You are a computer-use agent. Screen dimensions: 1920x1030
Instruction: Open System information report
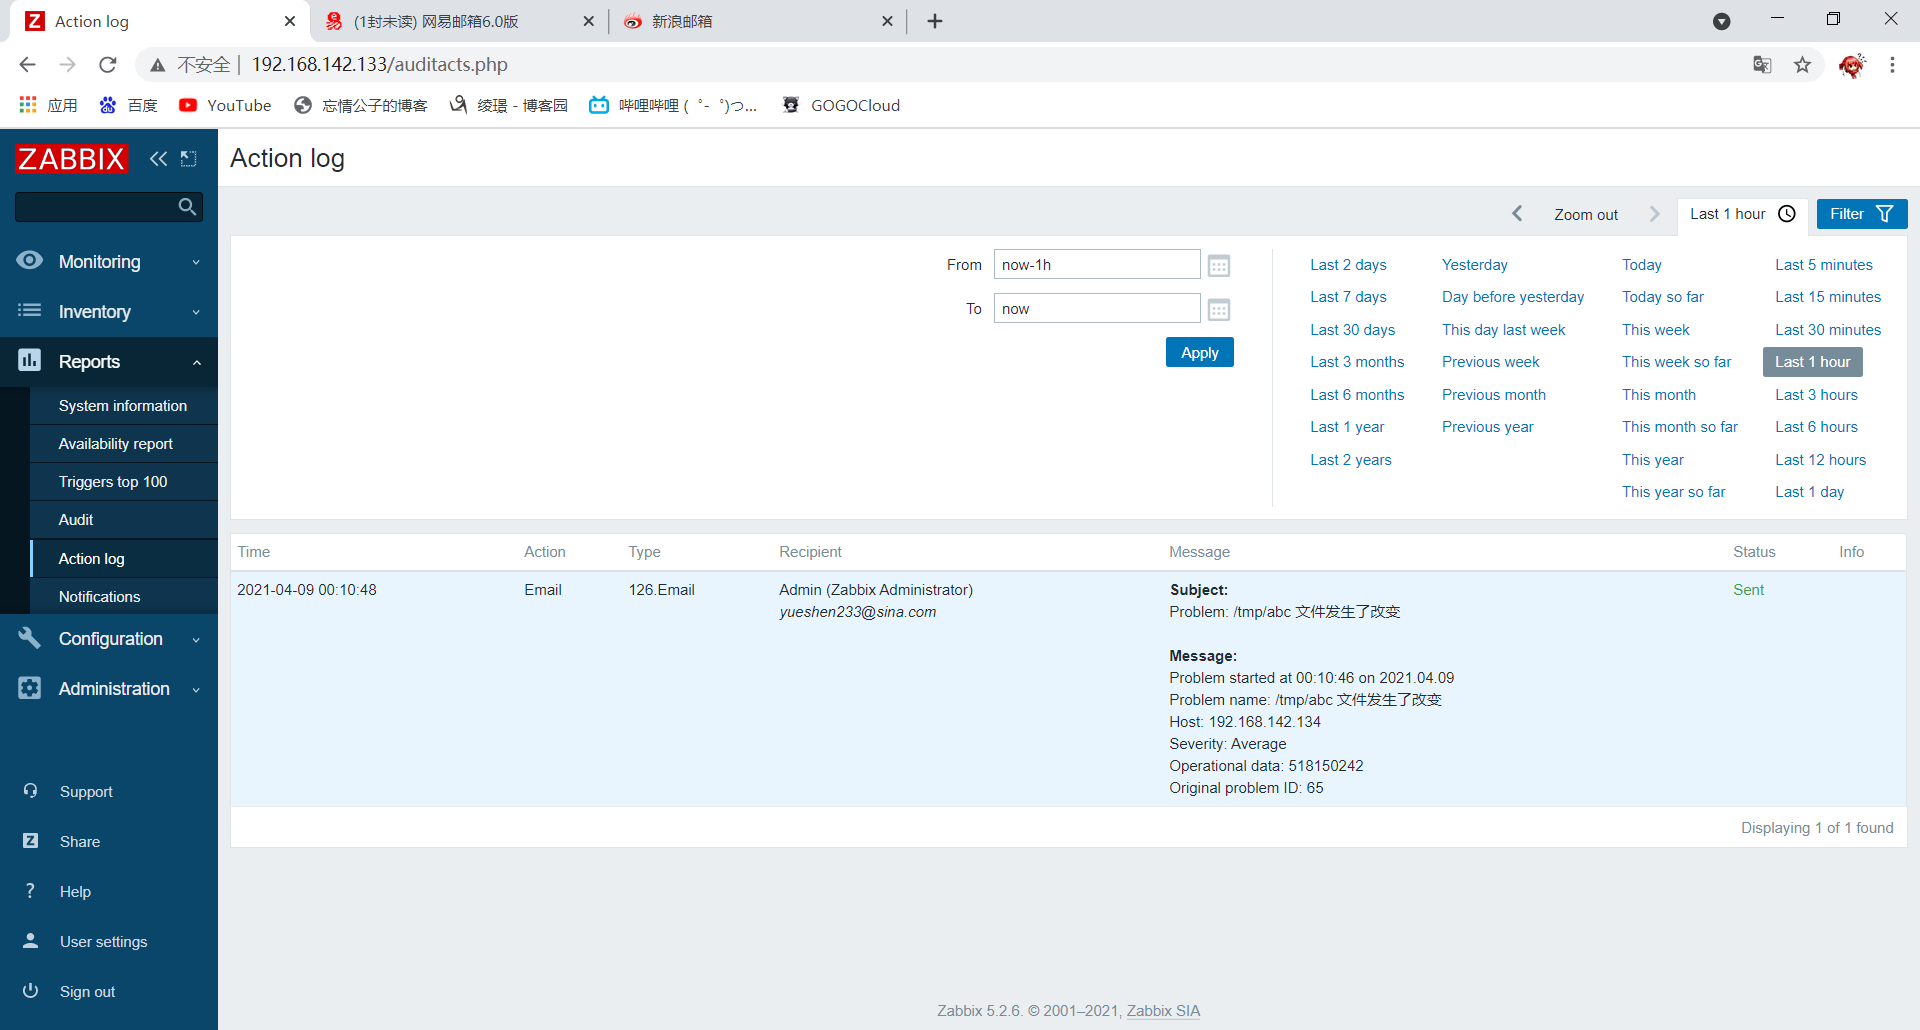[x=123, y=406]
